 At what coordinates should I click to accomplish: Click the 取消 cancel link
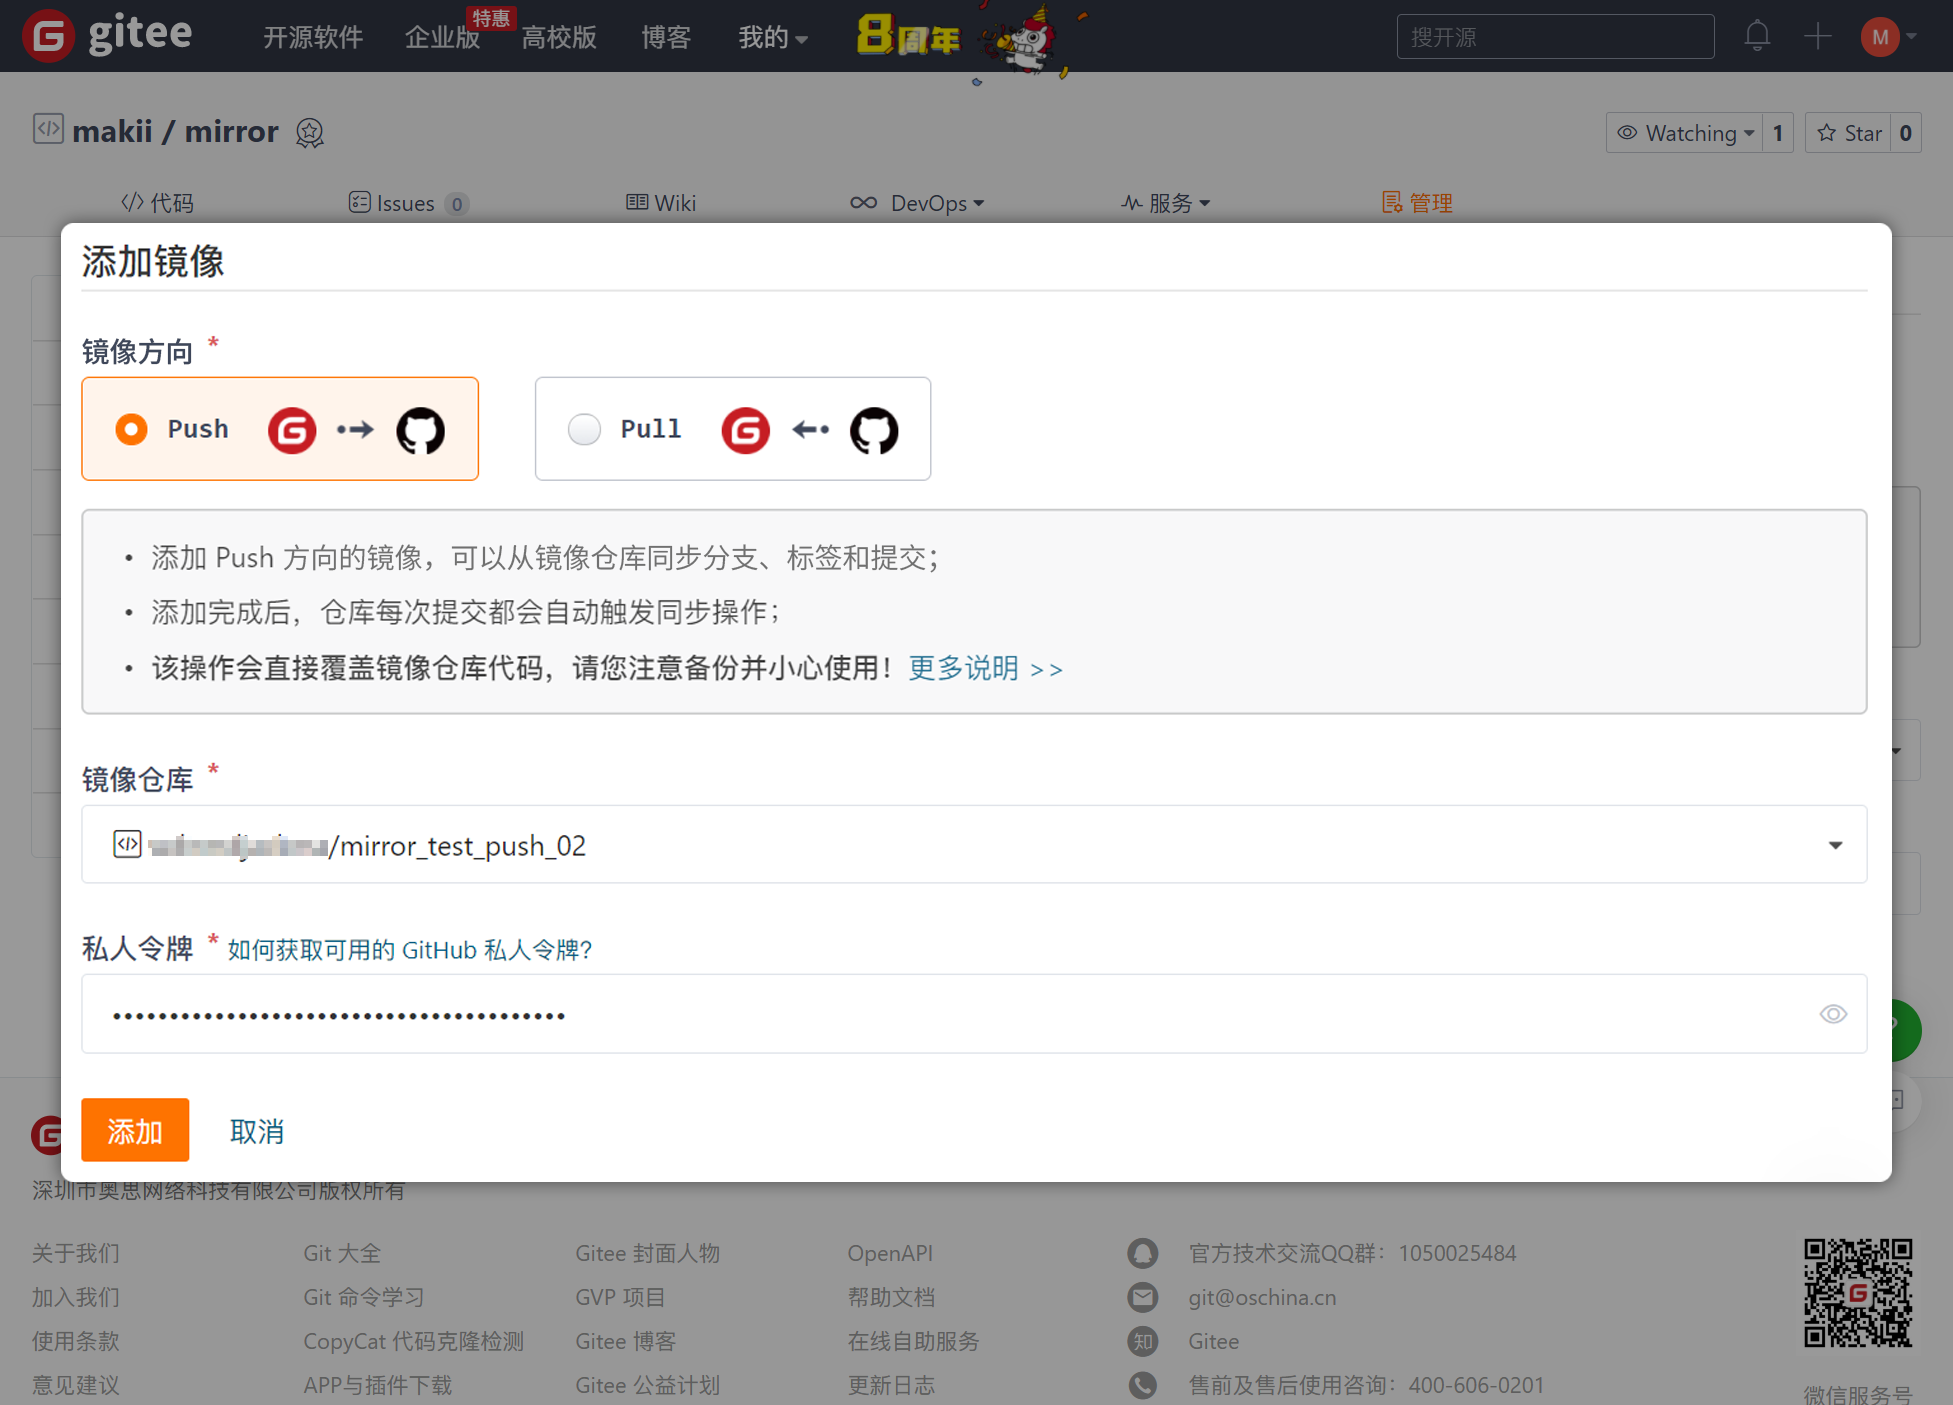[257, 1131]
